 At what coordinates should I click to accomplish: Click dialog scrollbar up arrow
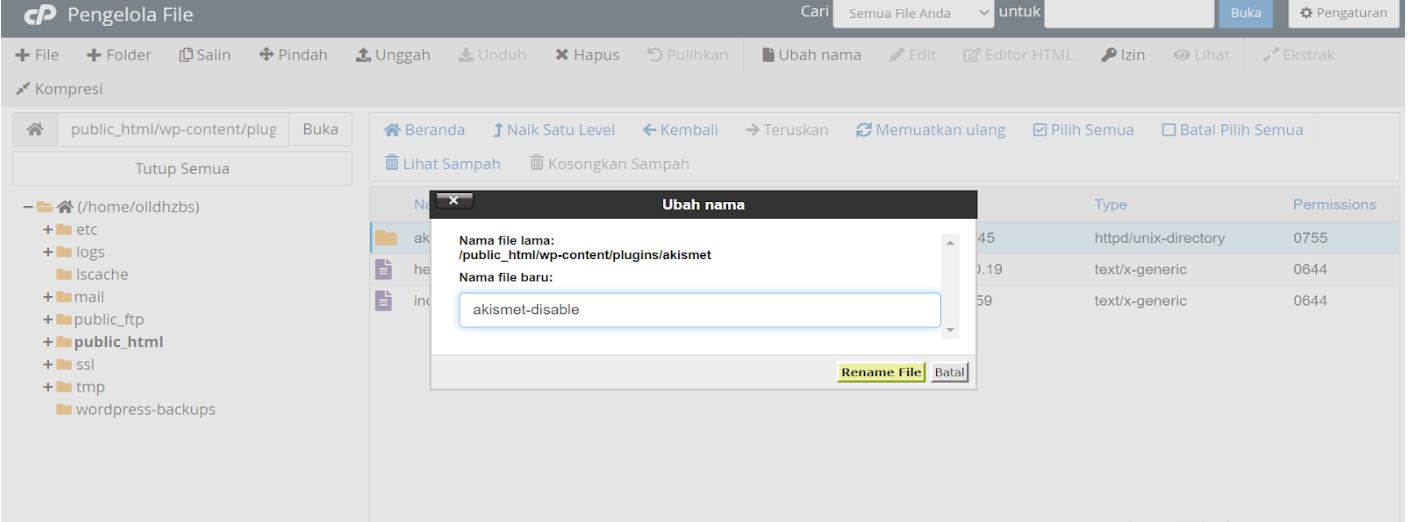[950, 243]
